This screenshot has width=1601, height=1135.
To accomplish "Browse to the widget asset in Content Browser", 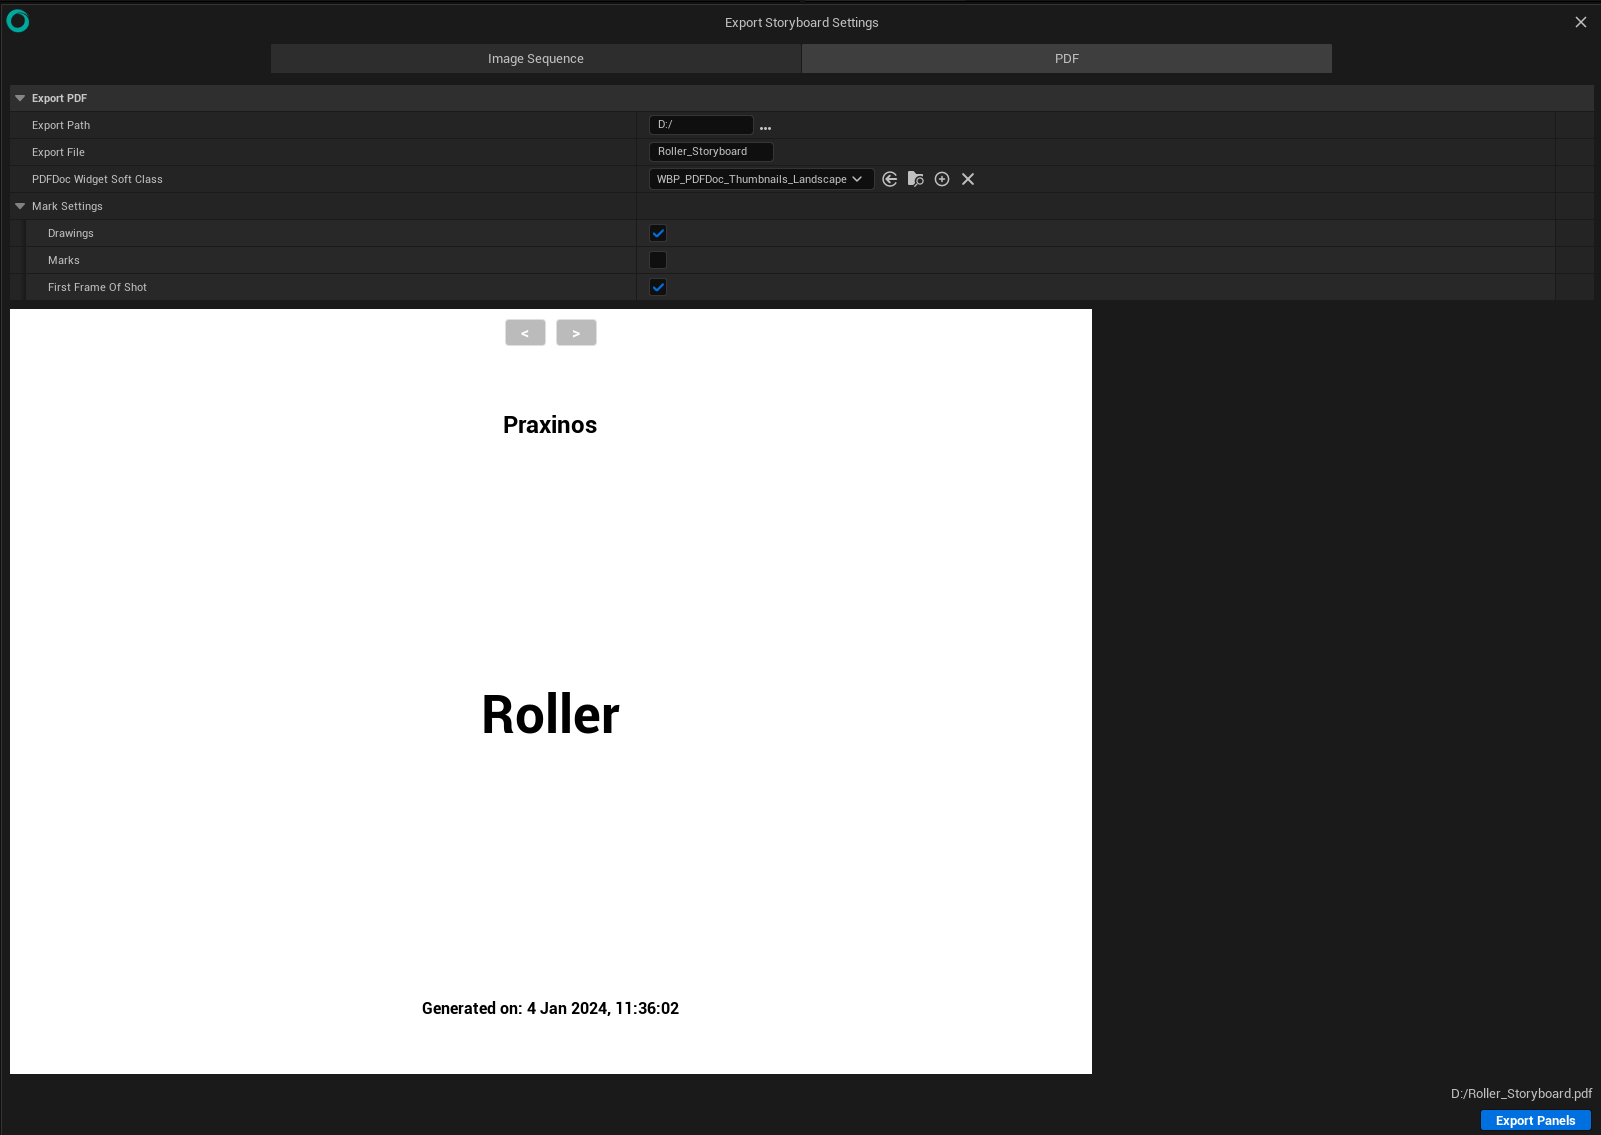I will [916, 179].
